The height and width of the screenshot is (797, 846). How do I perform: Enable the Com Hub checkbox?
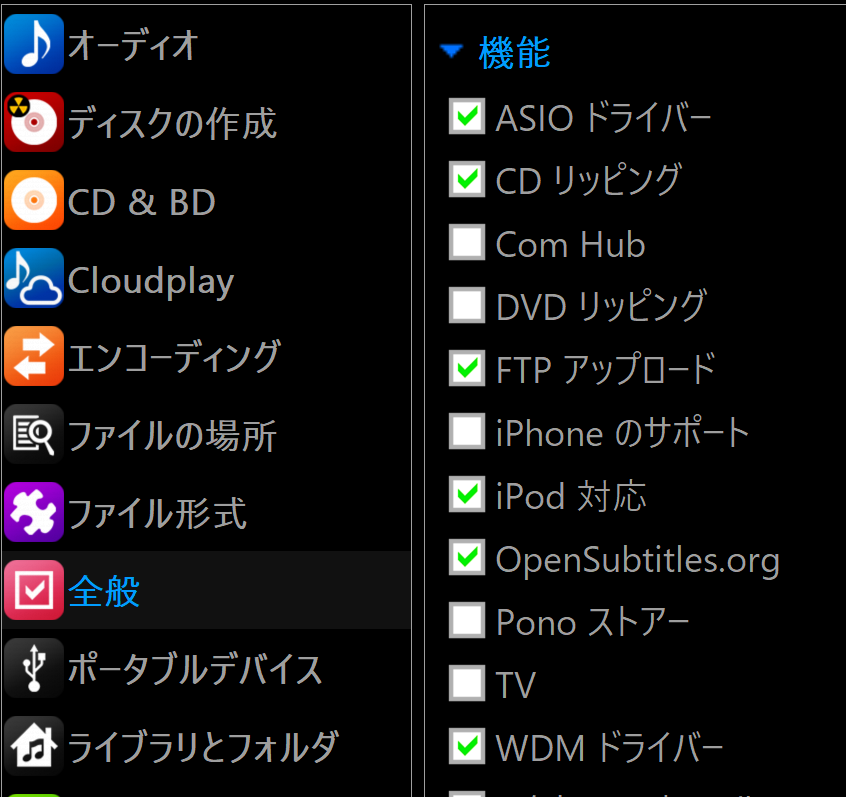coord(466,243)
